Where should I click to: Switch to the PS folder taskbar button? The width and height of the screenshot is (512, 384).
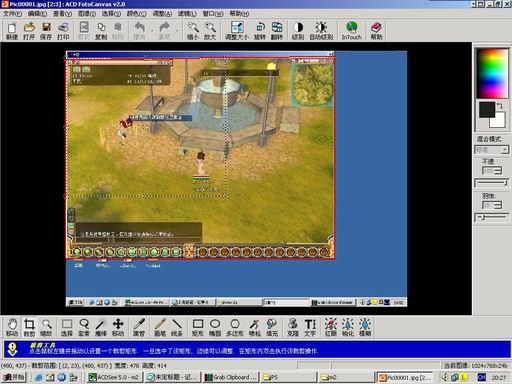coord(288,377)
